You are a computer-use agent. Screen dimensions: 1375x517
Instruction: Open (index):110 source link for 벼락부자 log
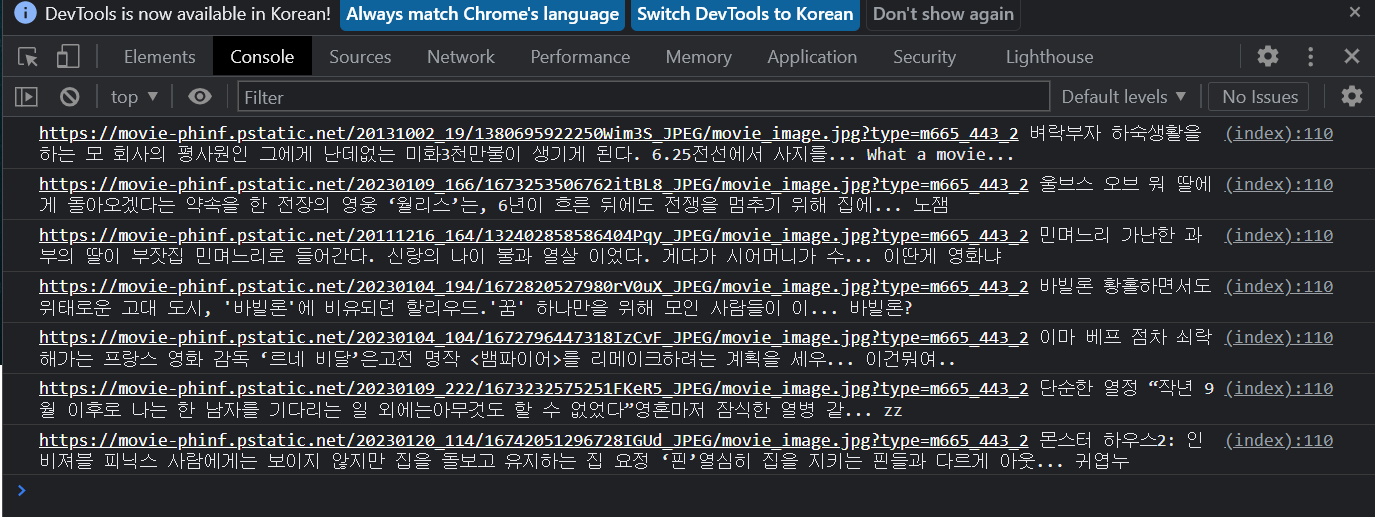[x=1279, y=134]
